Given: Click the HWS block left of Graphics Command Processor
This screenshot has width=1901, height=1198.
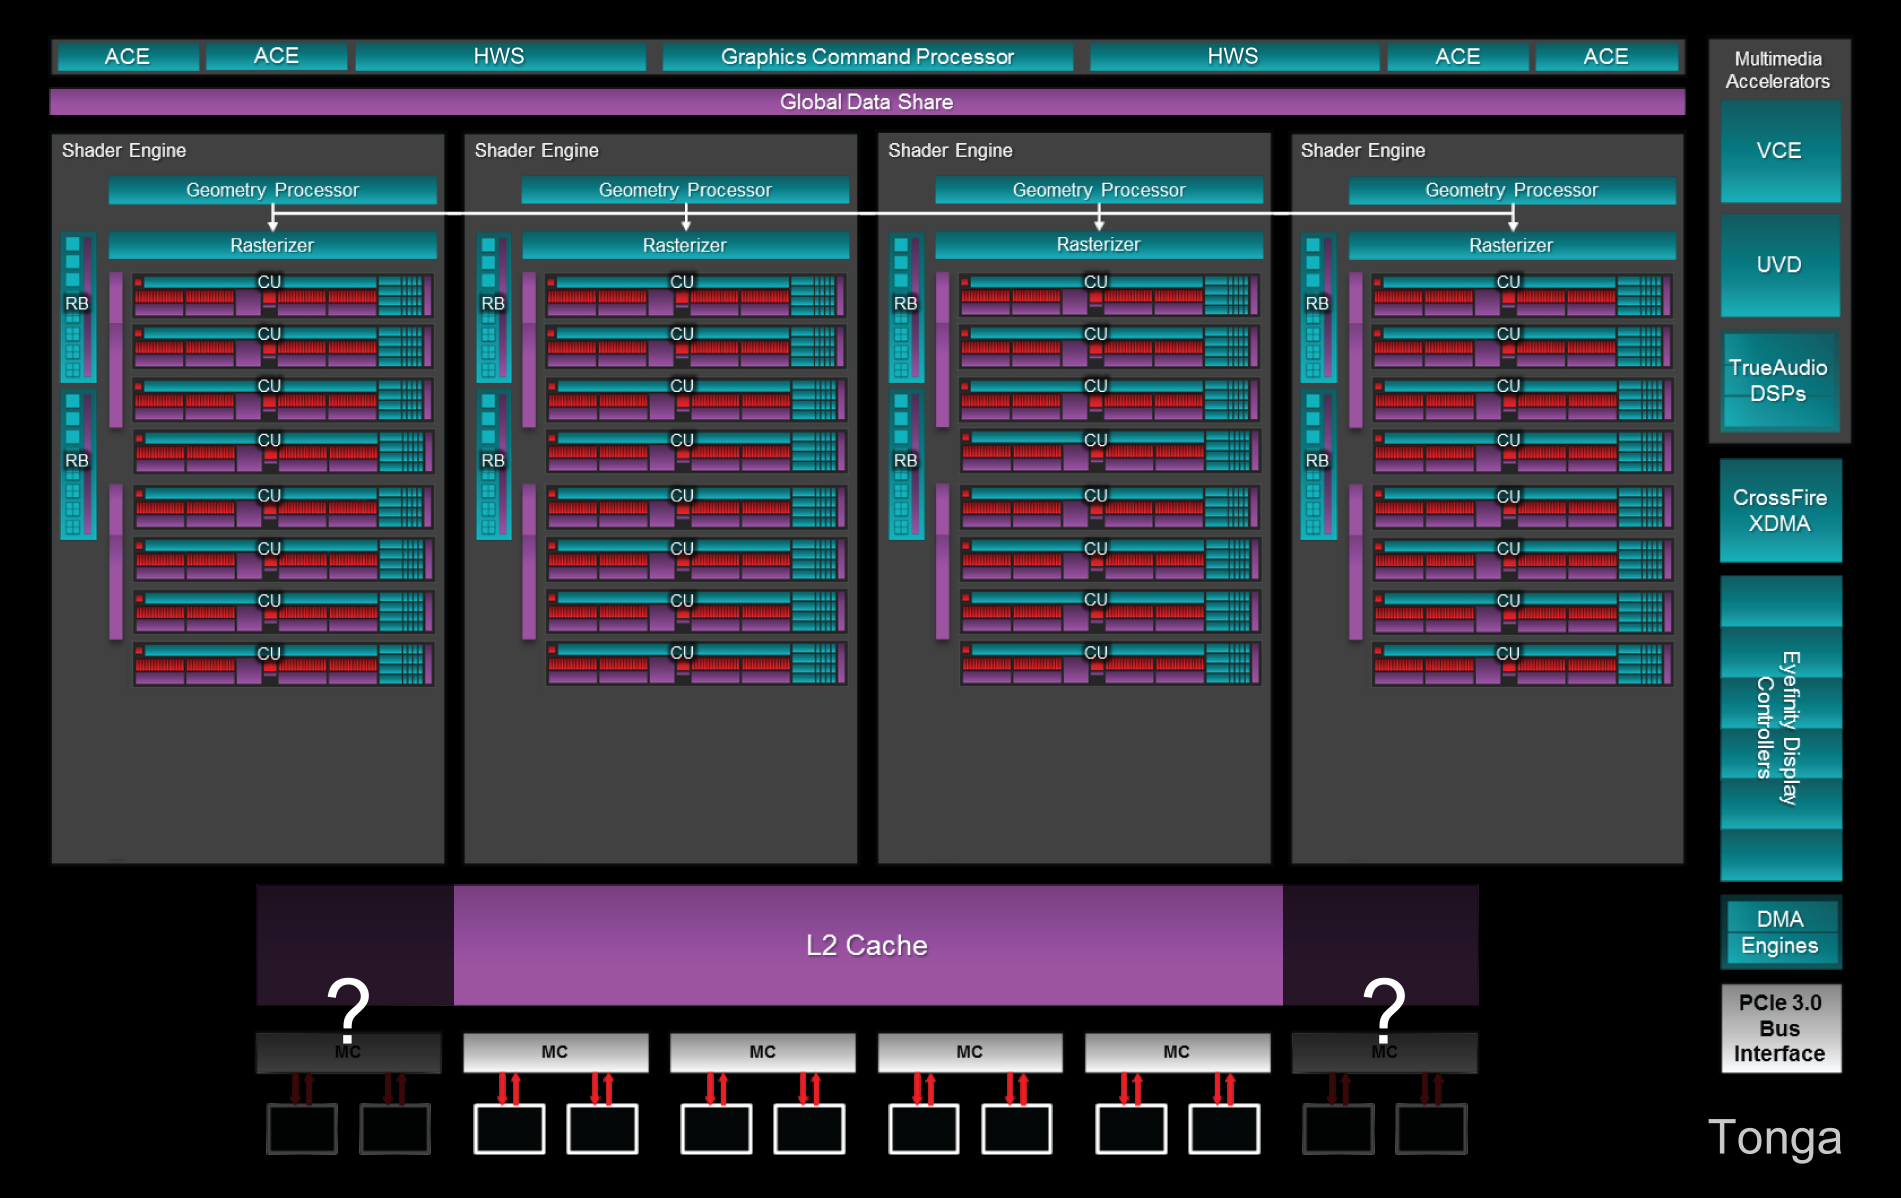Looking at the screenshot, I should [x=500, y=57].
